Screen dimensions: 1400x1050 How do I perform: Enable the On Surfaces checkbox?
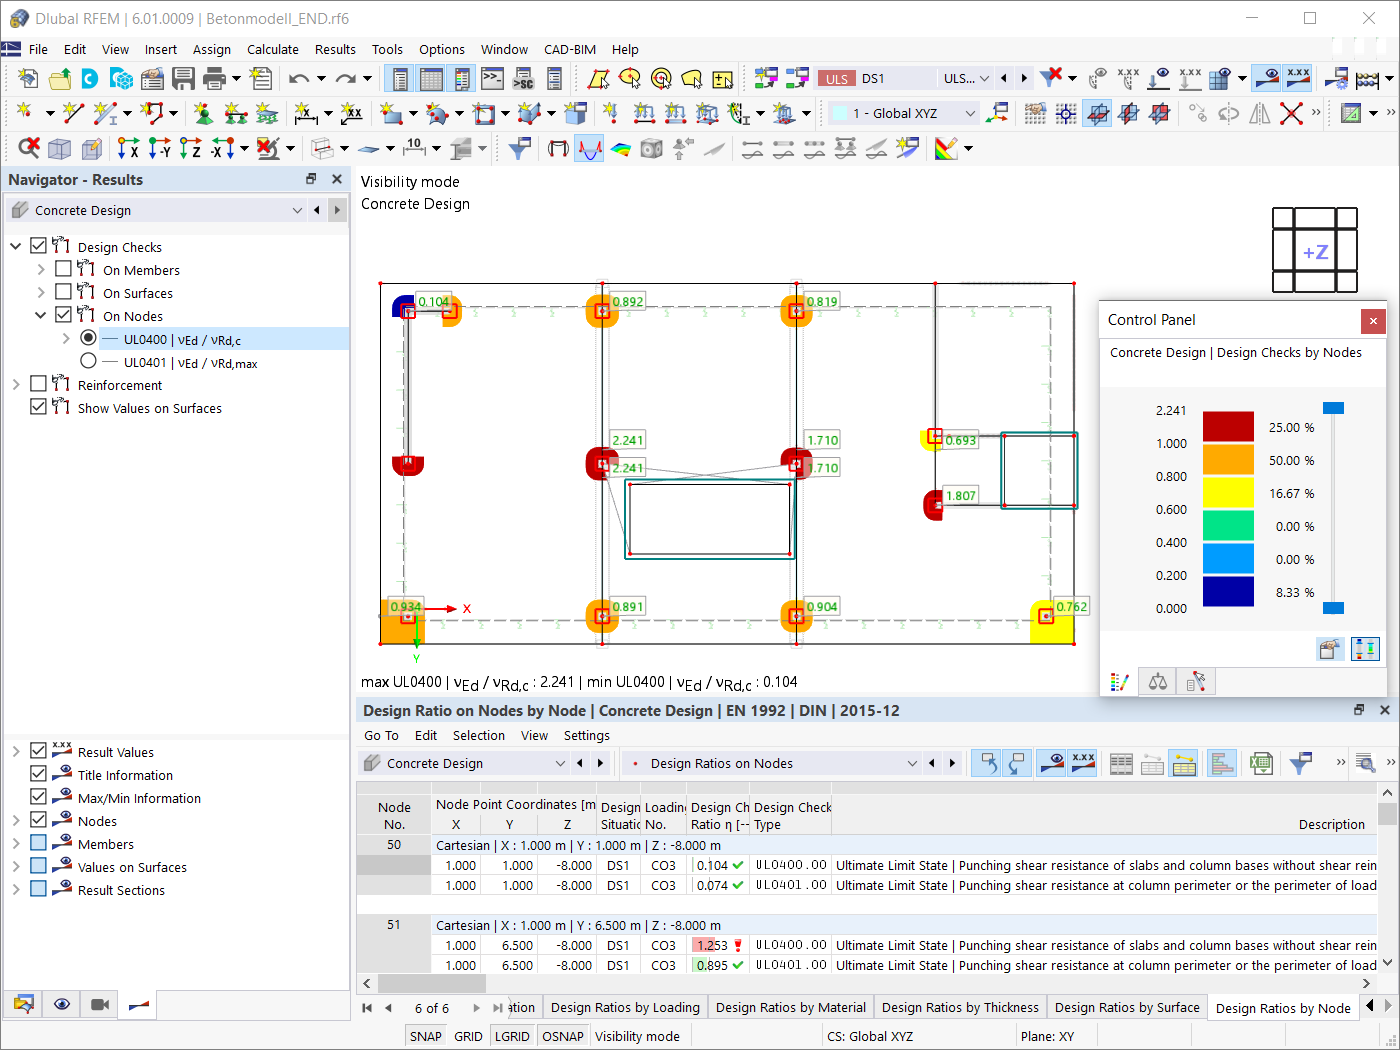tap(63, 292)
